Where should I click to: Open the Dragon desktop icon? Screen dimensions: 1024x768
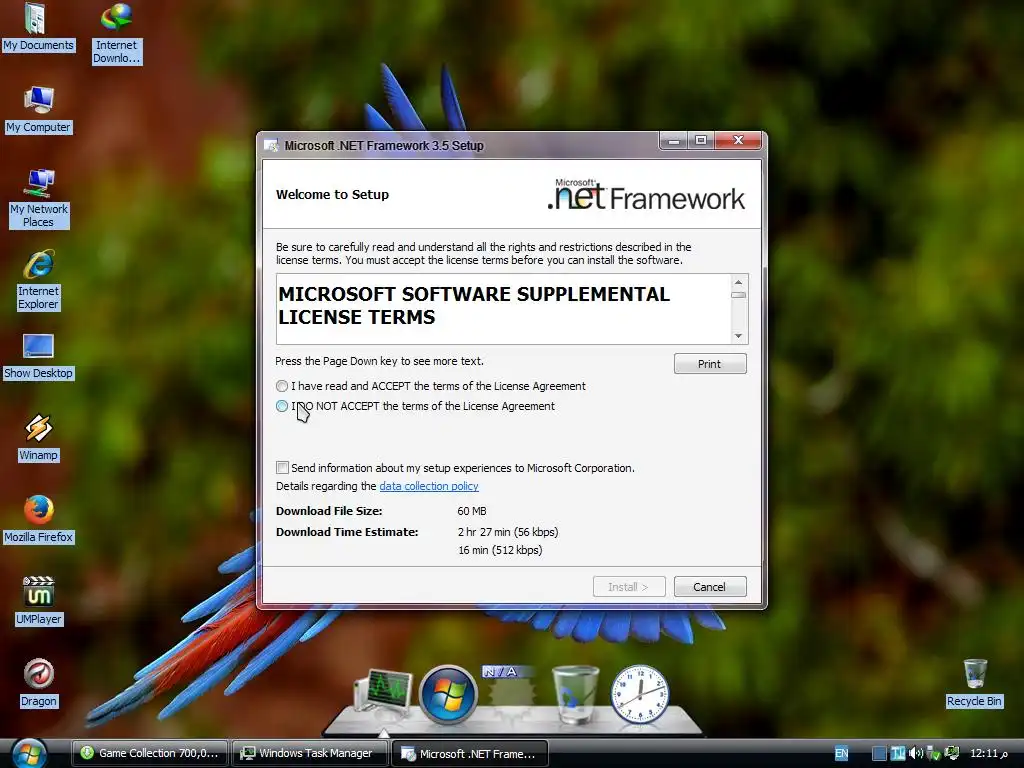click(39, 683)
